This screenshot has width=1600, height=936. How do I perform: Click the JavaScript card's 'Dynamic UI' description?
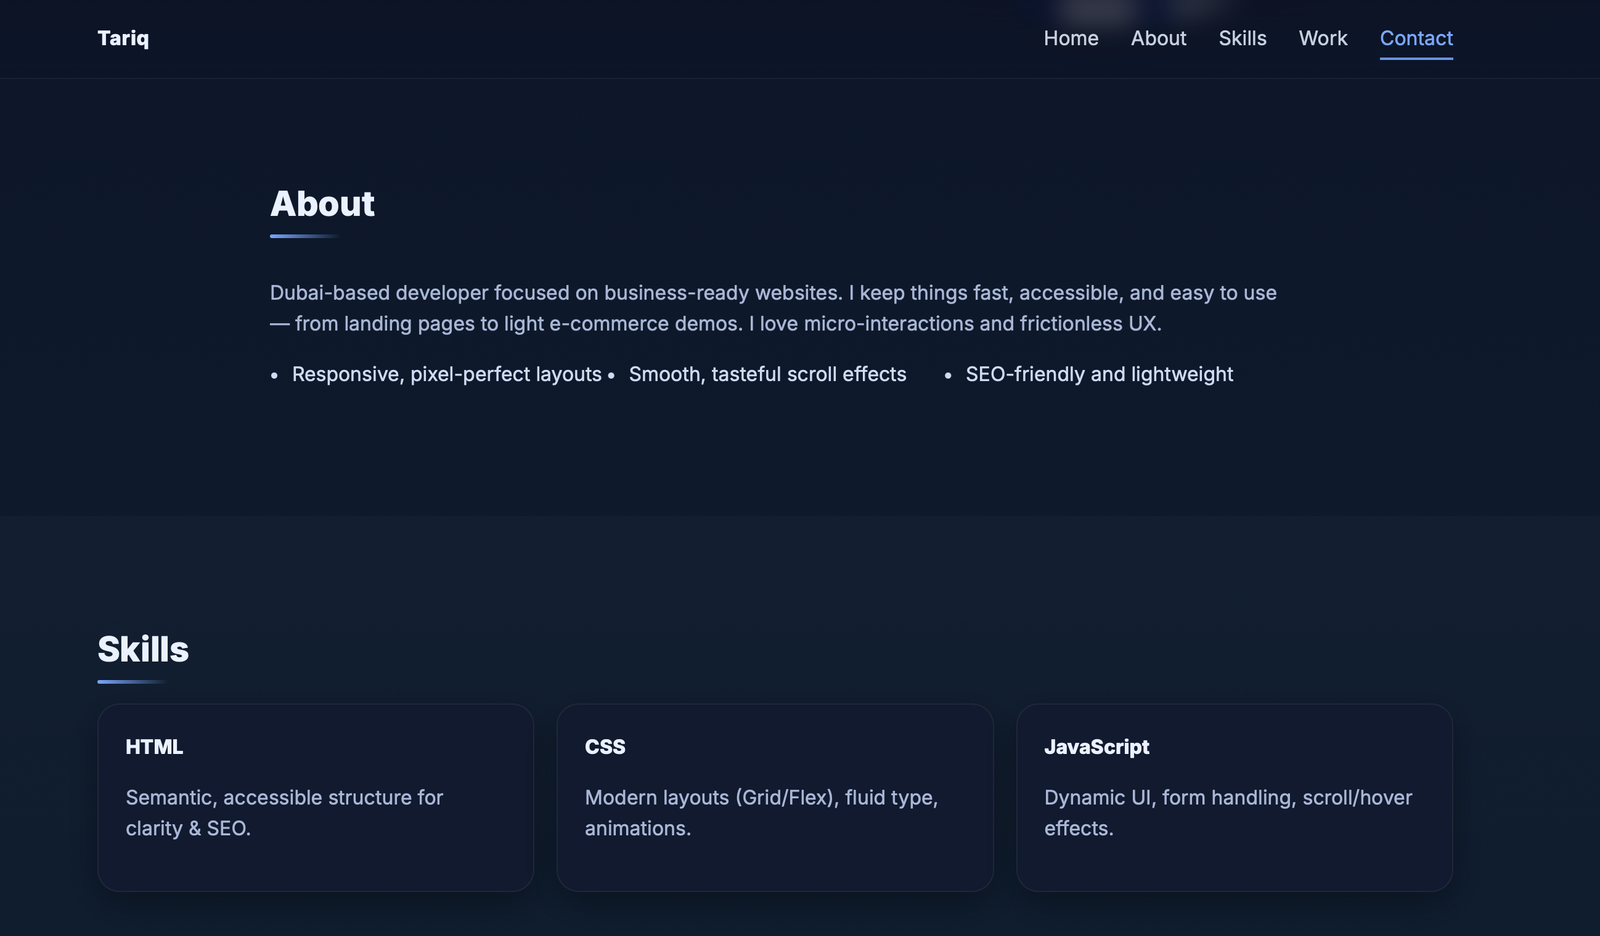(x=1227, y=812)
